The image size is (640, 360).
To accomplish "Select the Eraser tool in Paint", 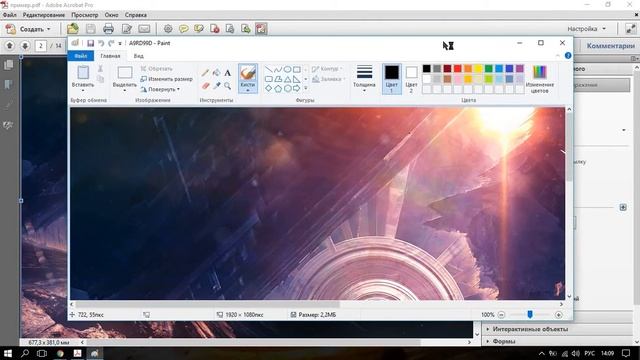I will pyautogui.click(x=205, y=86).
